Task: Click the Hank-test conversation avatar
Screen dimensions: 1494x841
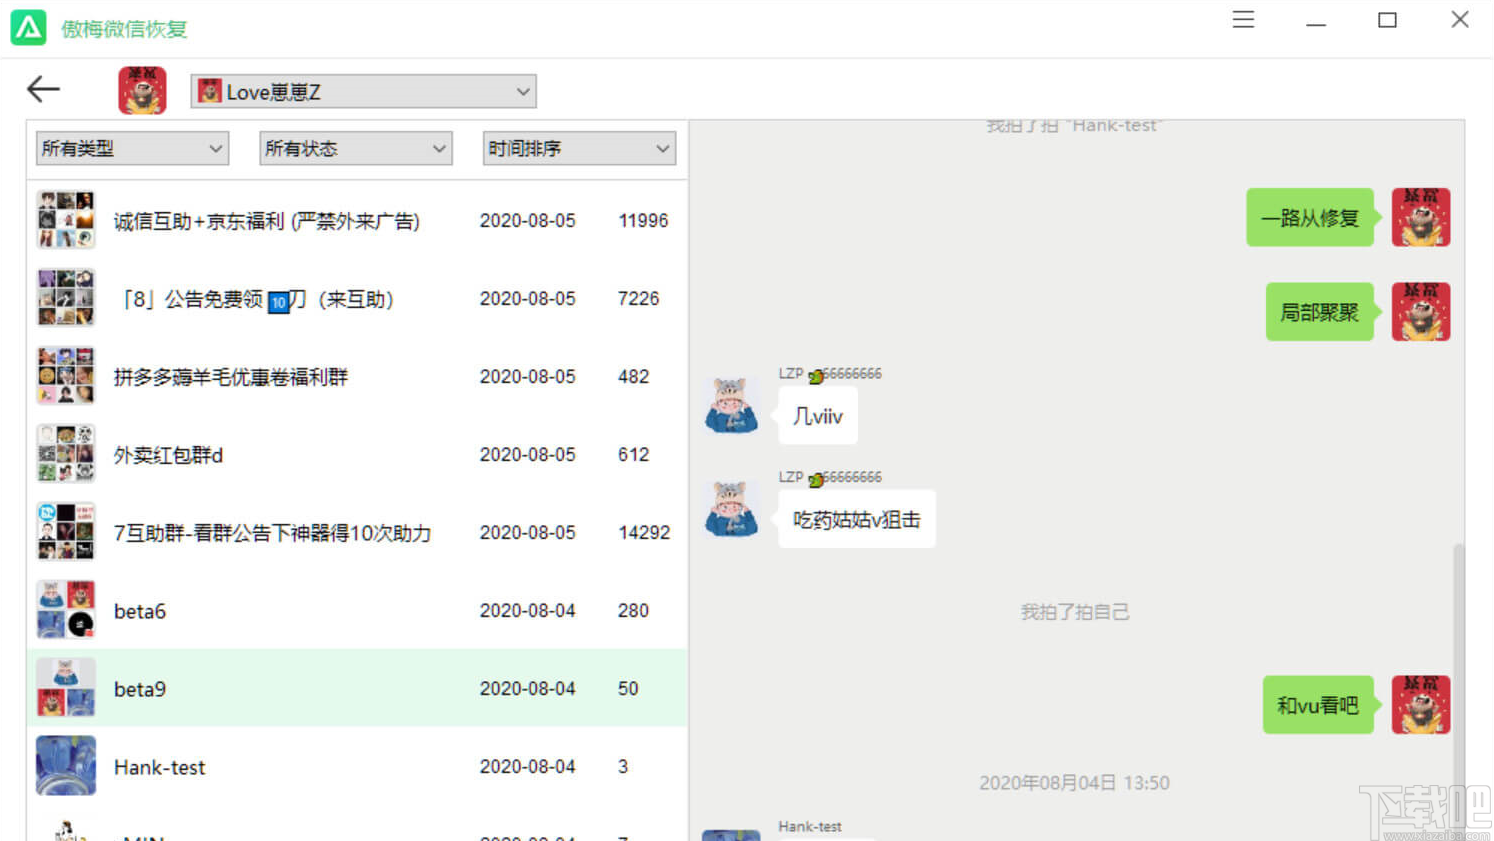Action: [x=65, y=767]
